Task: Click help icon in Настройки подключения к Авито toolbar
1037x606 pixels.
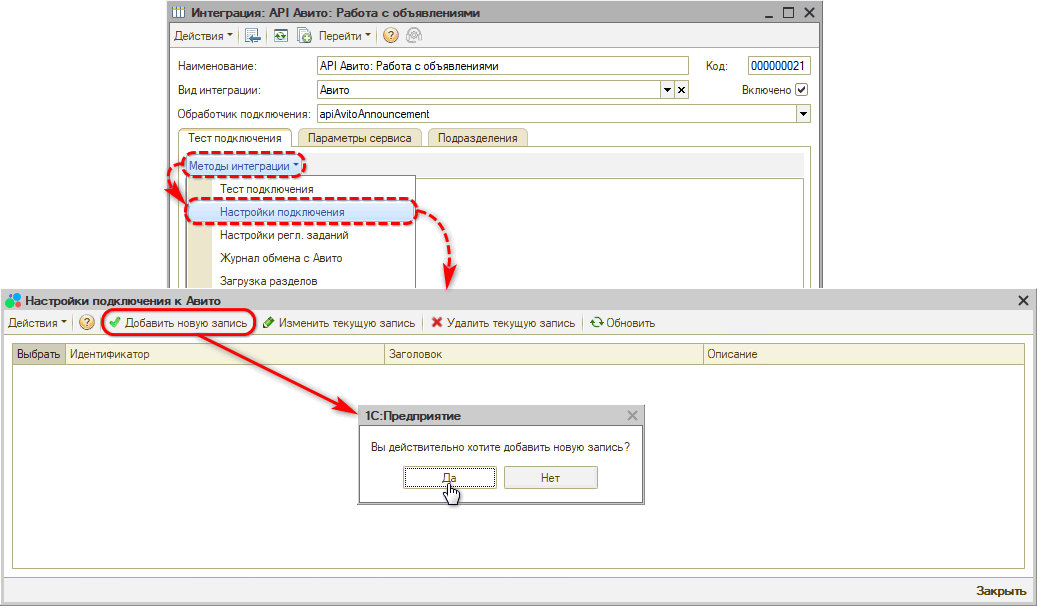Action: pos(87,323)
